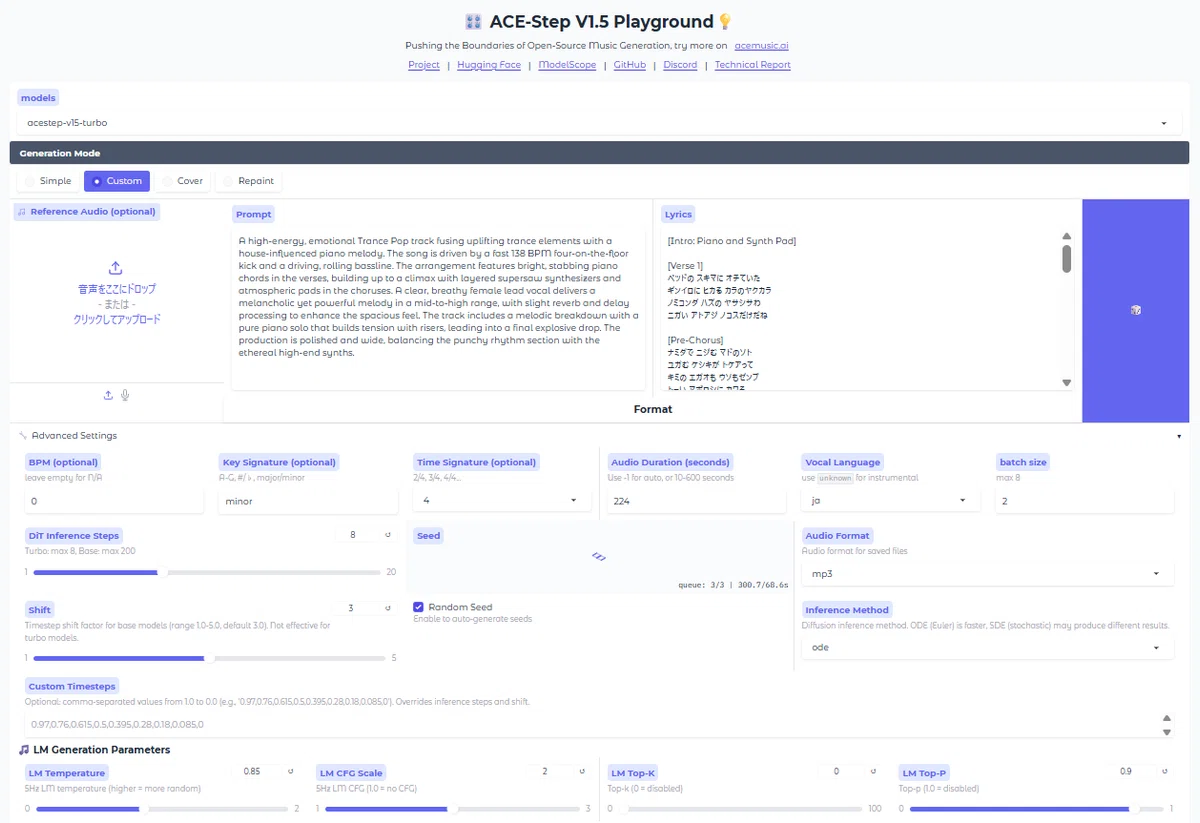
Task: Reset LM CFG Scale with its reset icon
Action: tap(582, 771)
